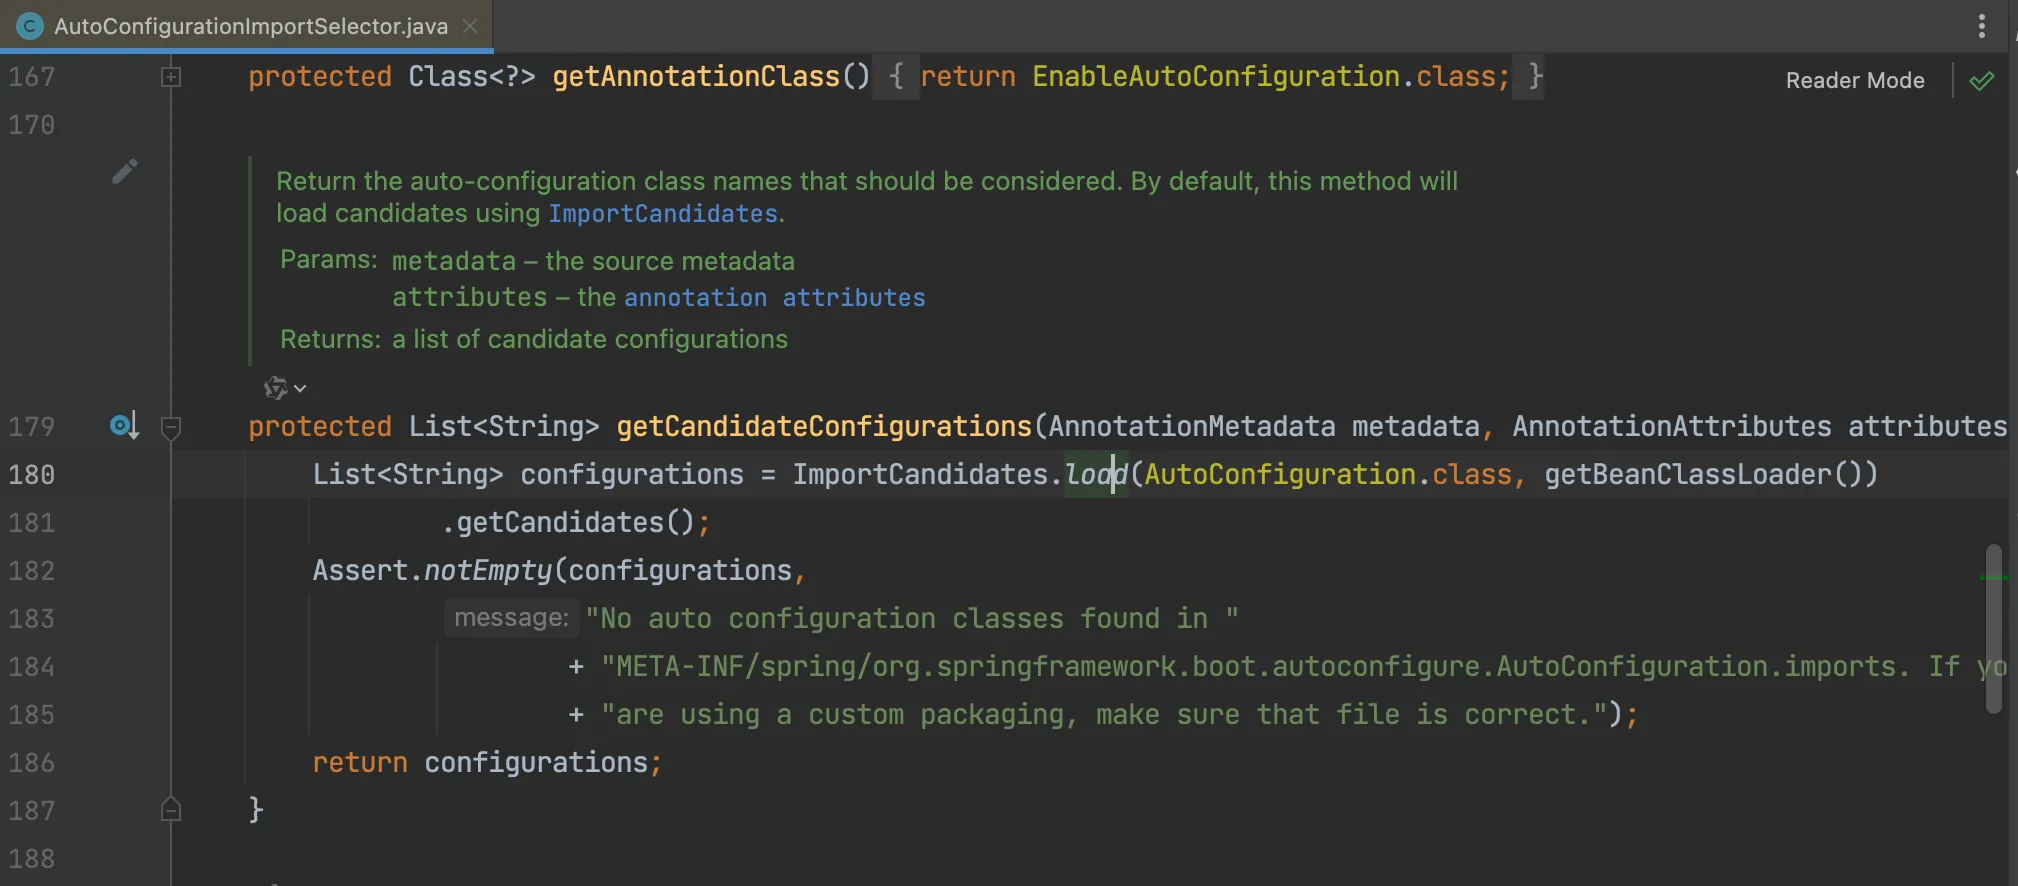Click line number 180 in the gutter

tap(32, 475)
